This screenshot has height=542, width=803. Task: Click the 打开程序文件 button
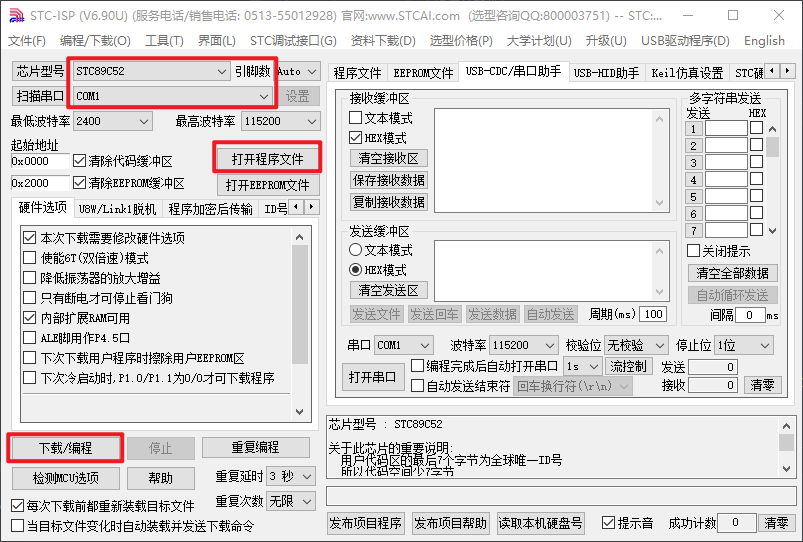267,159
